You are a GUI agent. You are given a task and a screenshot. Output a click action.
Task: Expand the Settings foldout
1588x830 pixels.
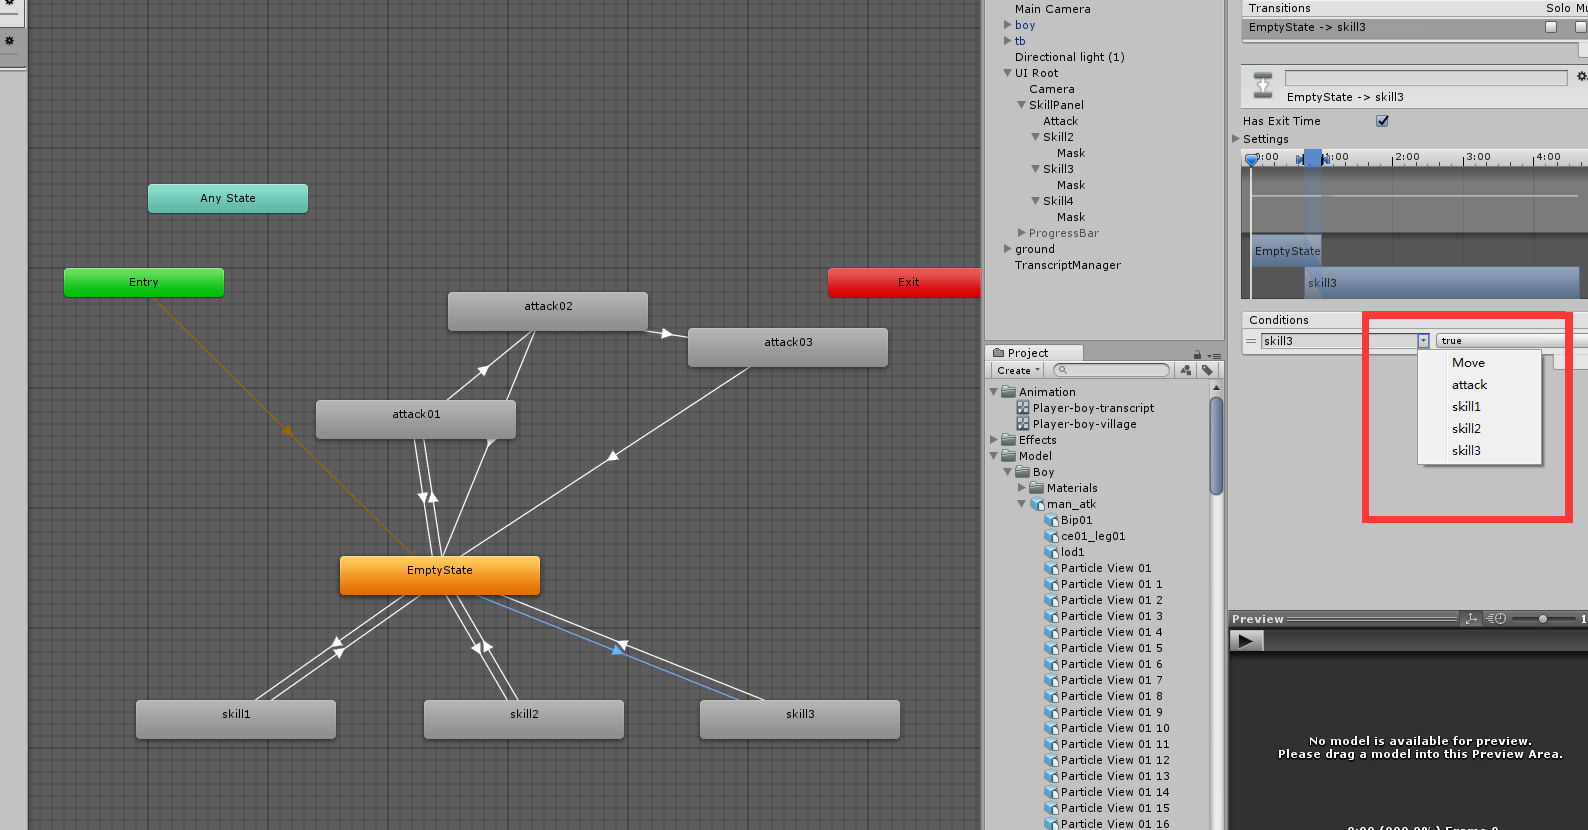pyautogui.click(x=1236, y=139)
